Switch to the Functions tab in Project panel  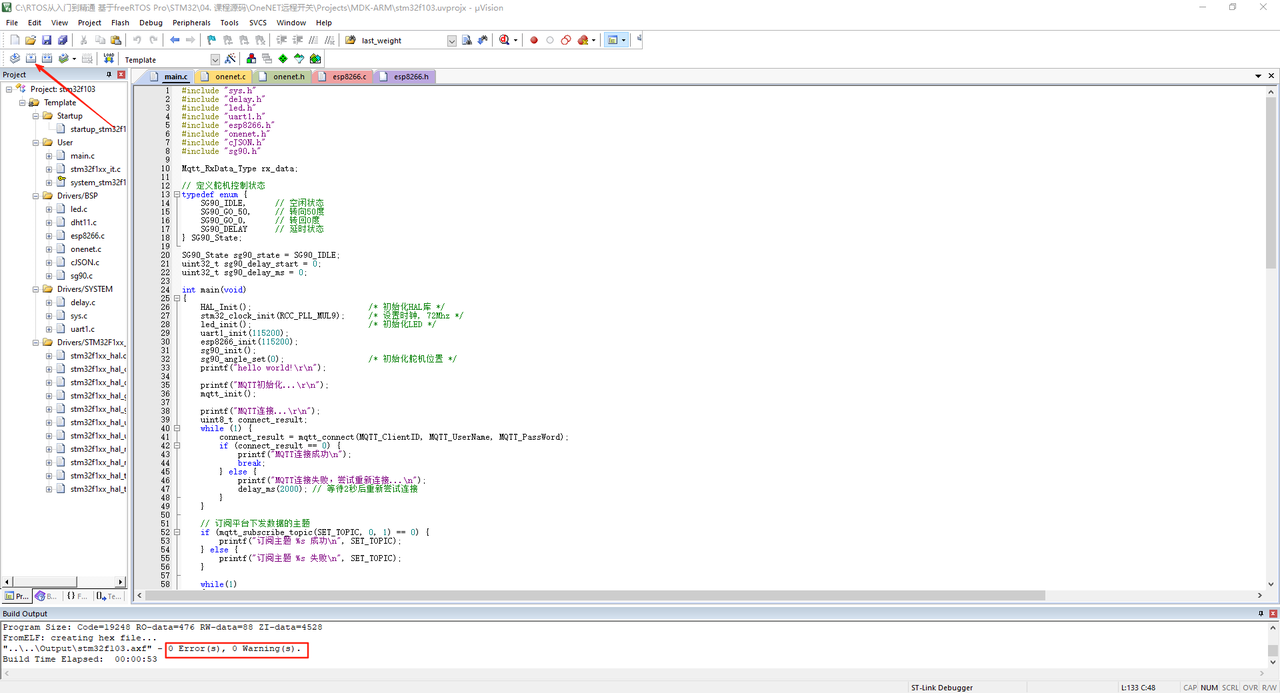[x=78, y=596]
